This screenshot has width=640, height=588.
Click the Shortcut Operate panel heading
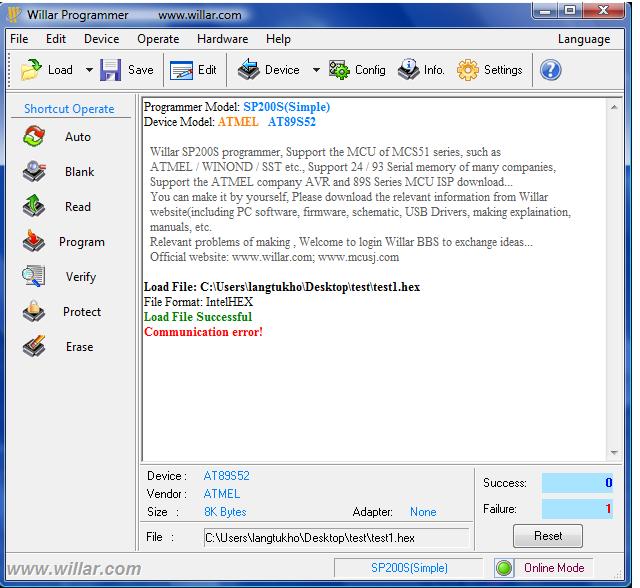pyautogui.click(x=69, y=109)
